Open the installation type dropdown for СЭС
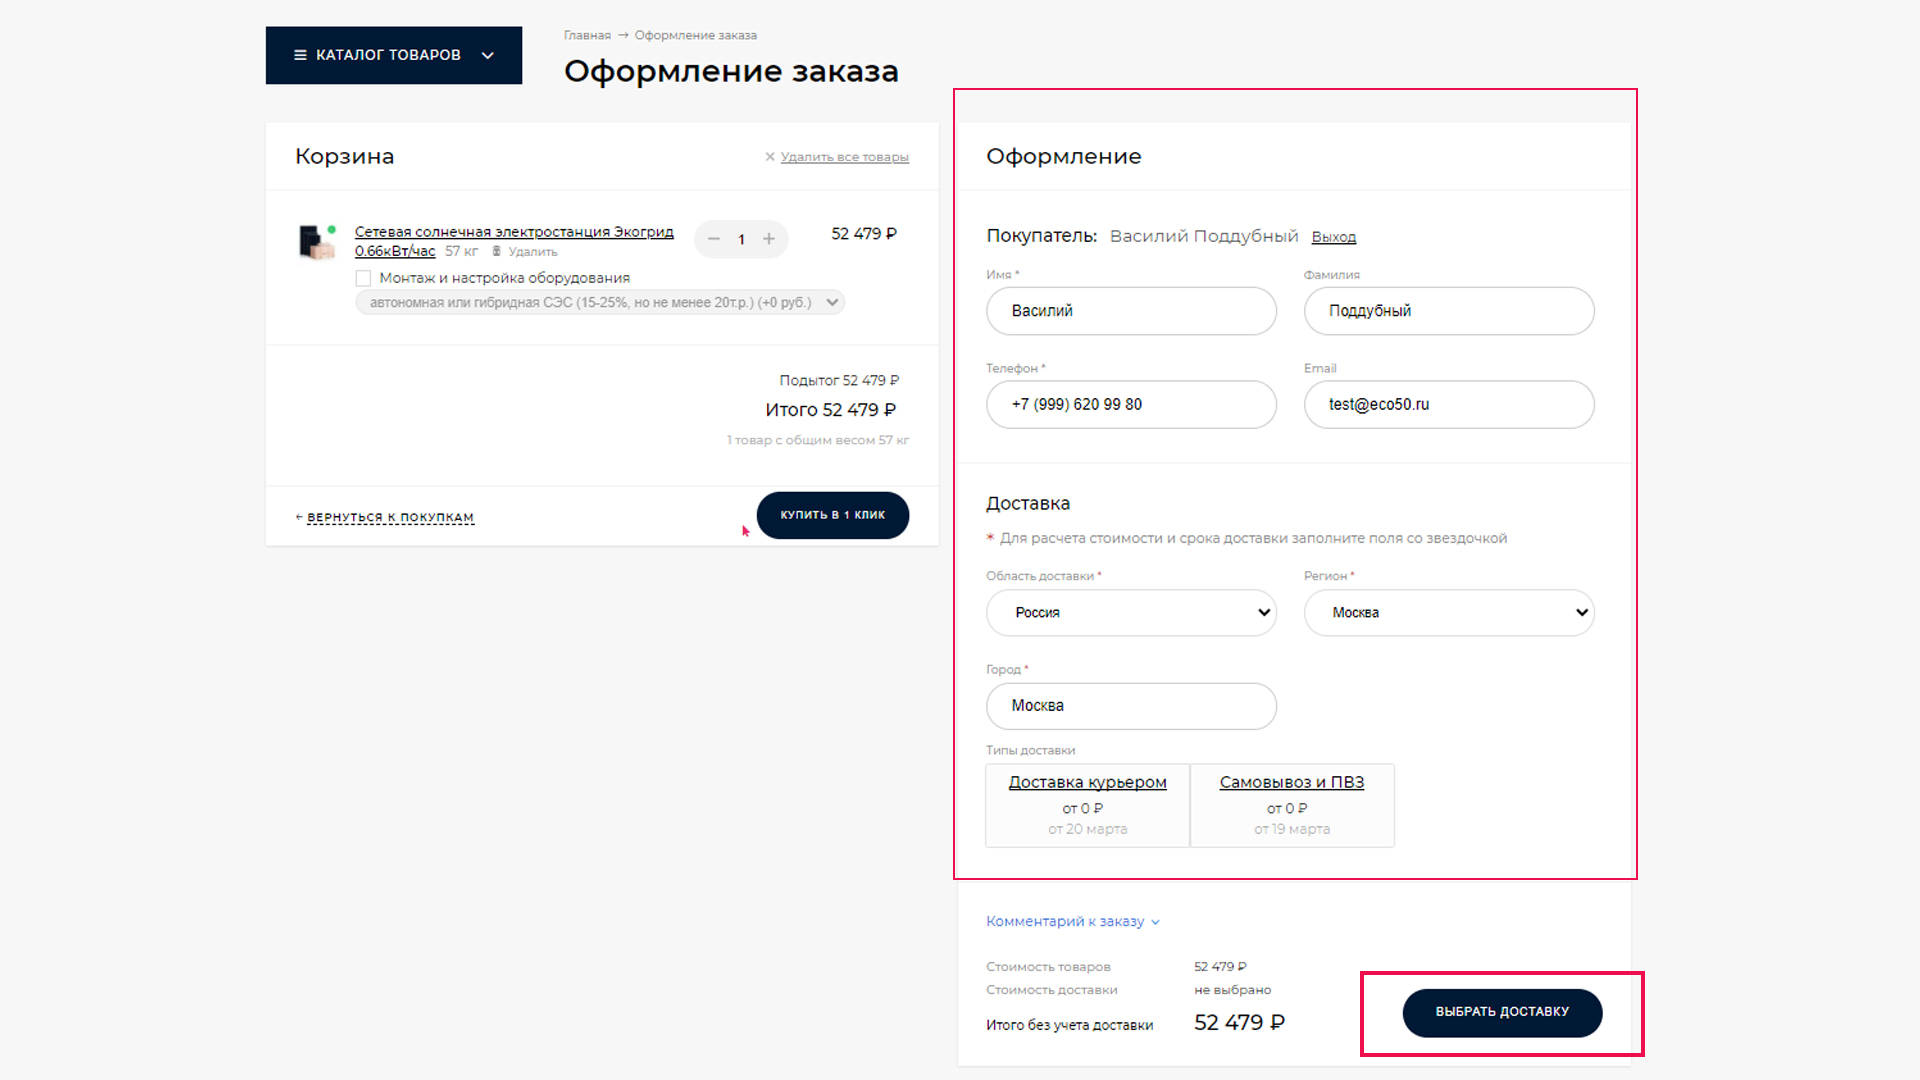Viewport: 1920px width, 1080px height. pos(600,302)
